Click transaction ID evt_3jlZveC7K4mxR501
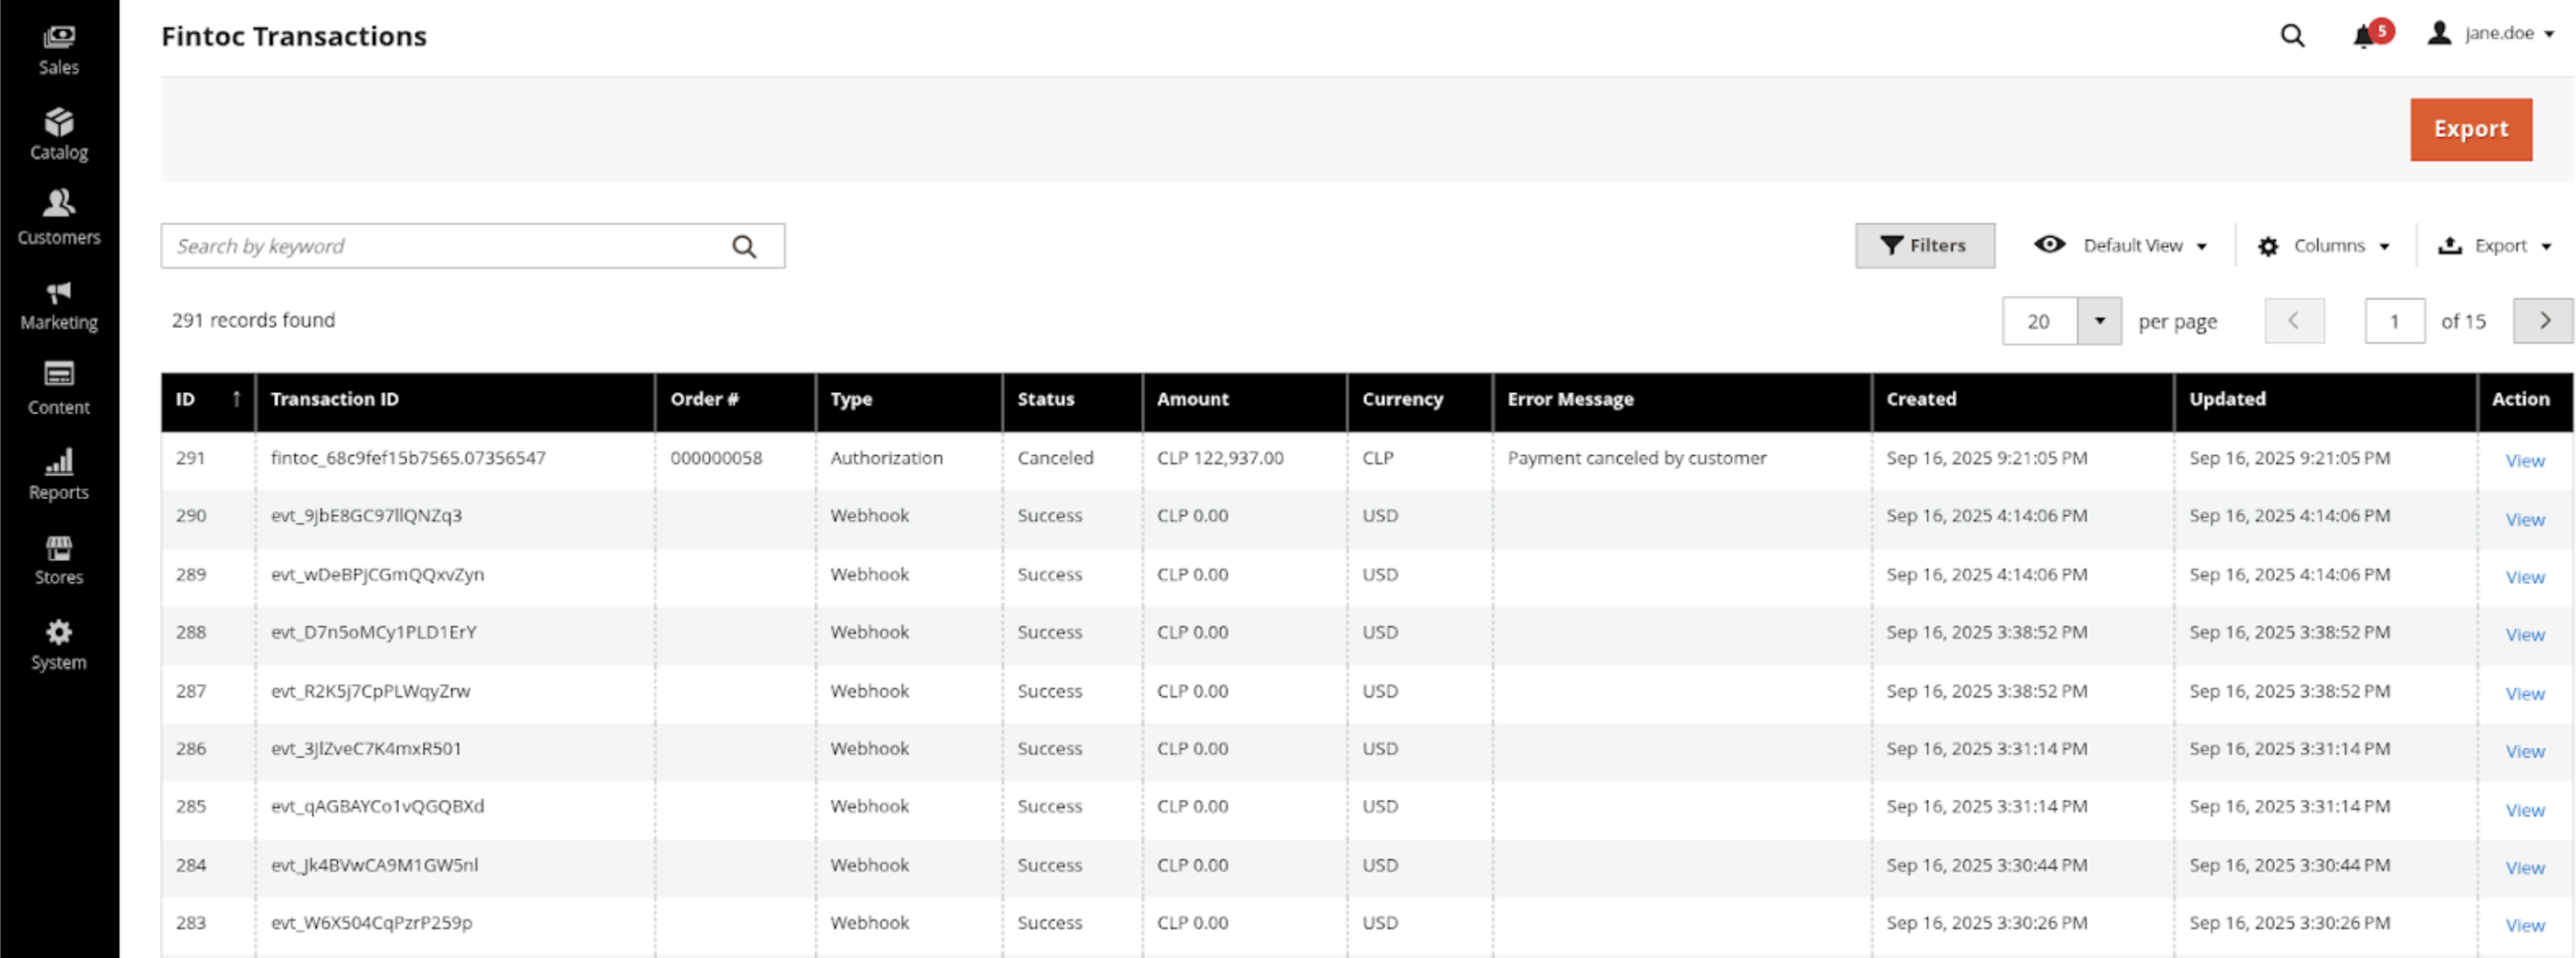 (x=366, y=748)
